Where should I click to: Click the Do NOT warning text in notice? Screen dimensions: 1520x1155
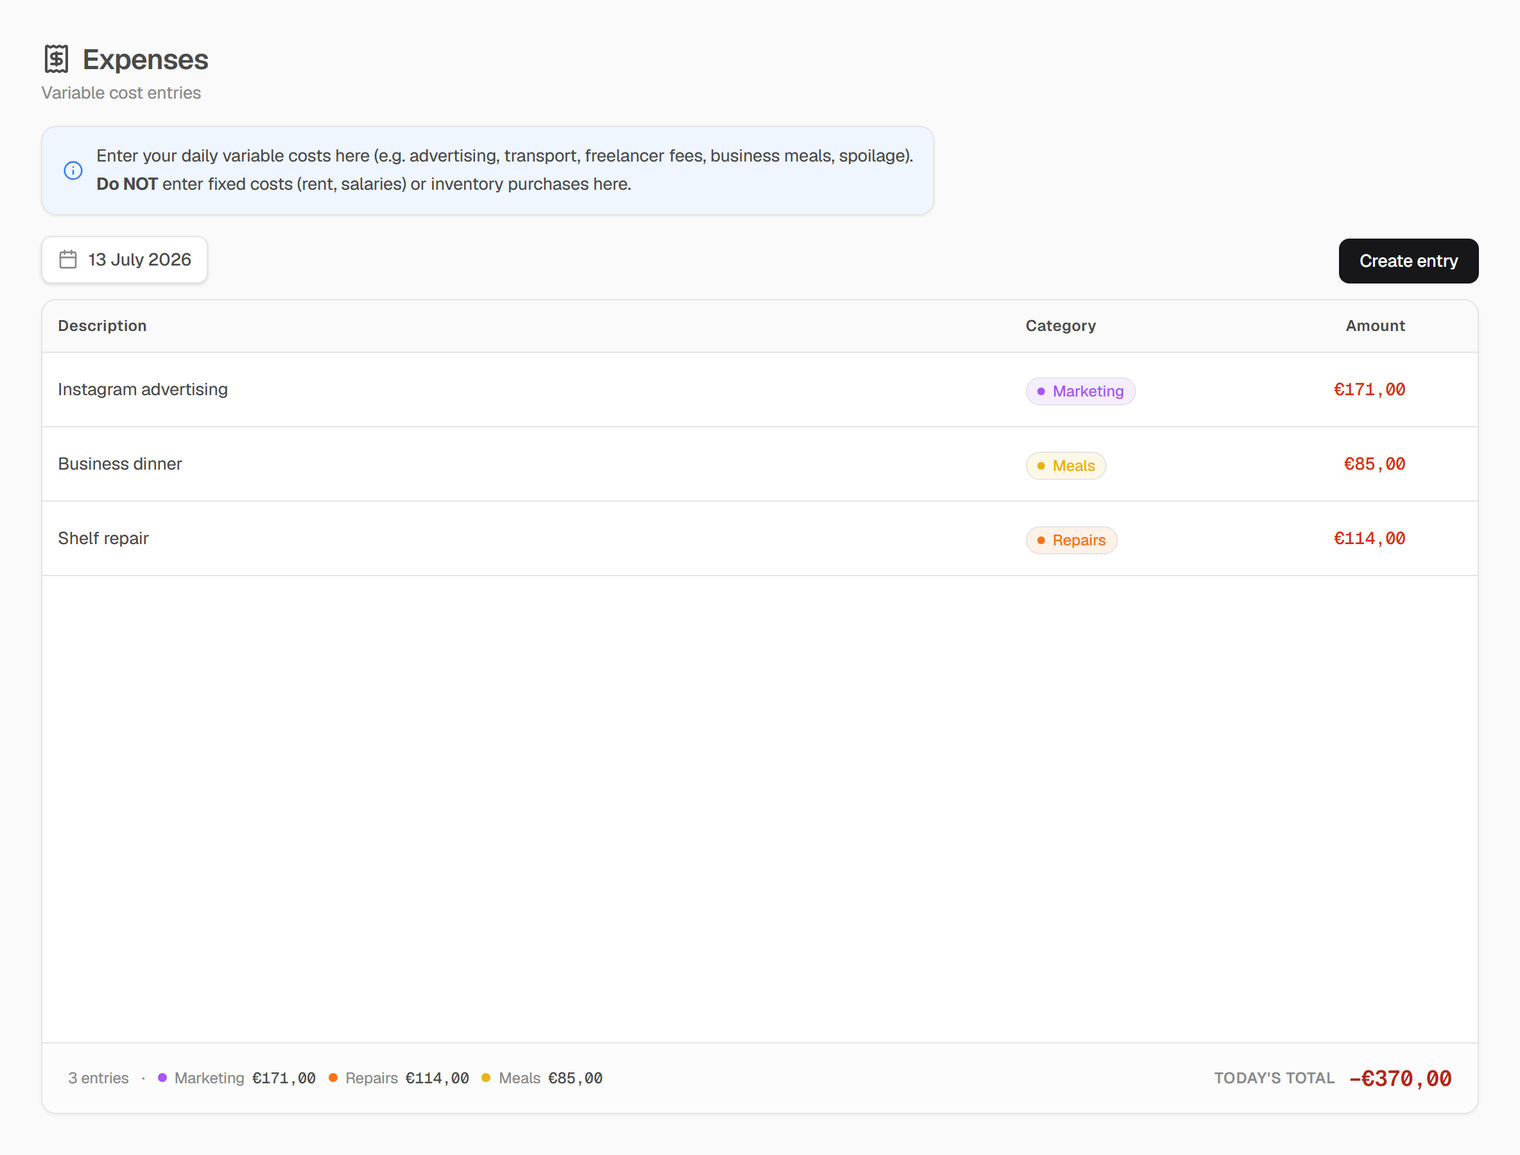tap(127, 184)
